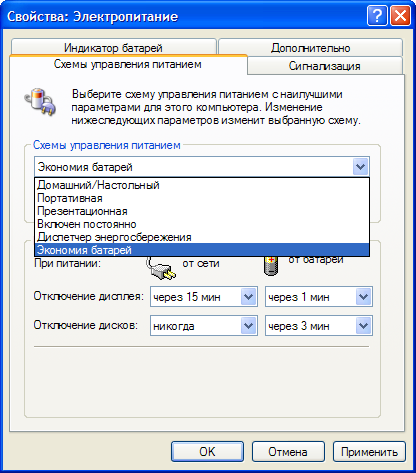
Task: Pick the Презентационная scheme from list
Action: click(x=202, y=211)
